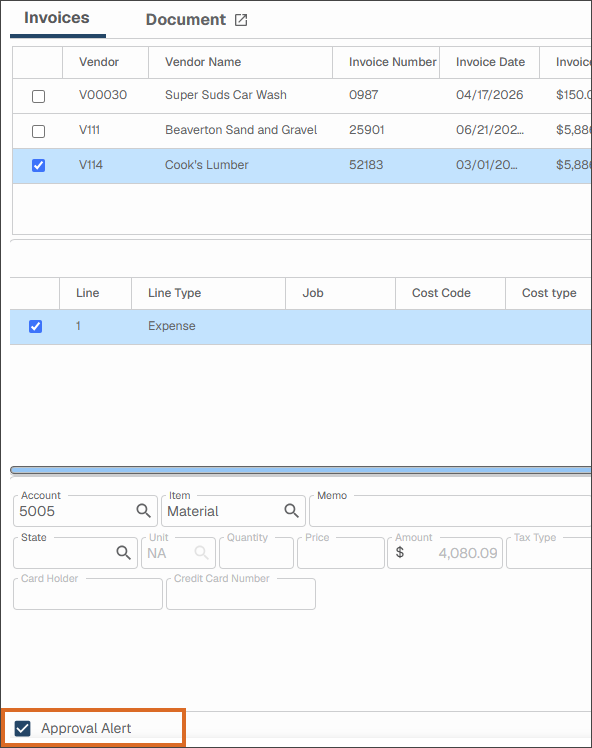Click the State field search icon
Viewport: 592px width, 748px height.
click(124, 553)
